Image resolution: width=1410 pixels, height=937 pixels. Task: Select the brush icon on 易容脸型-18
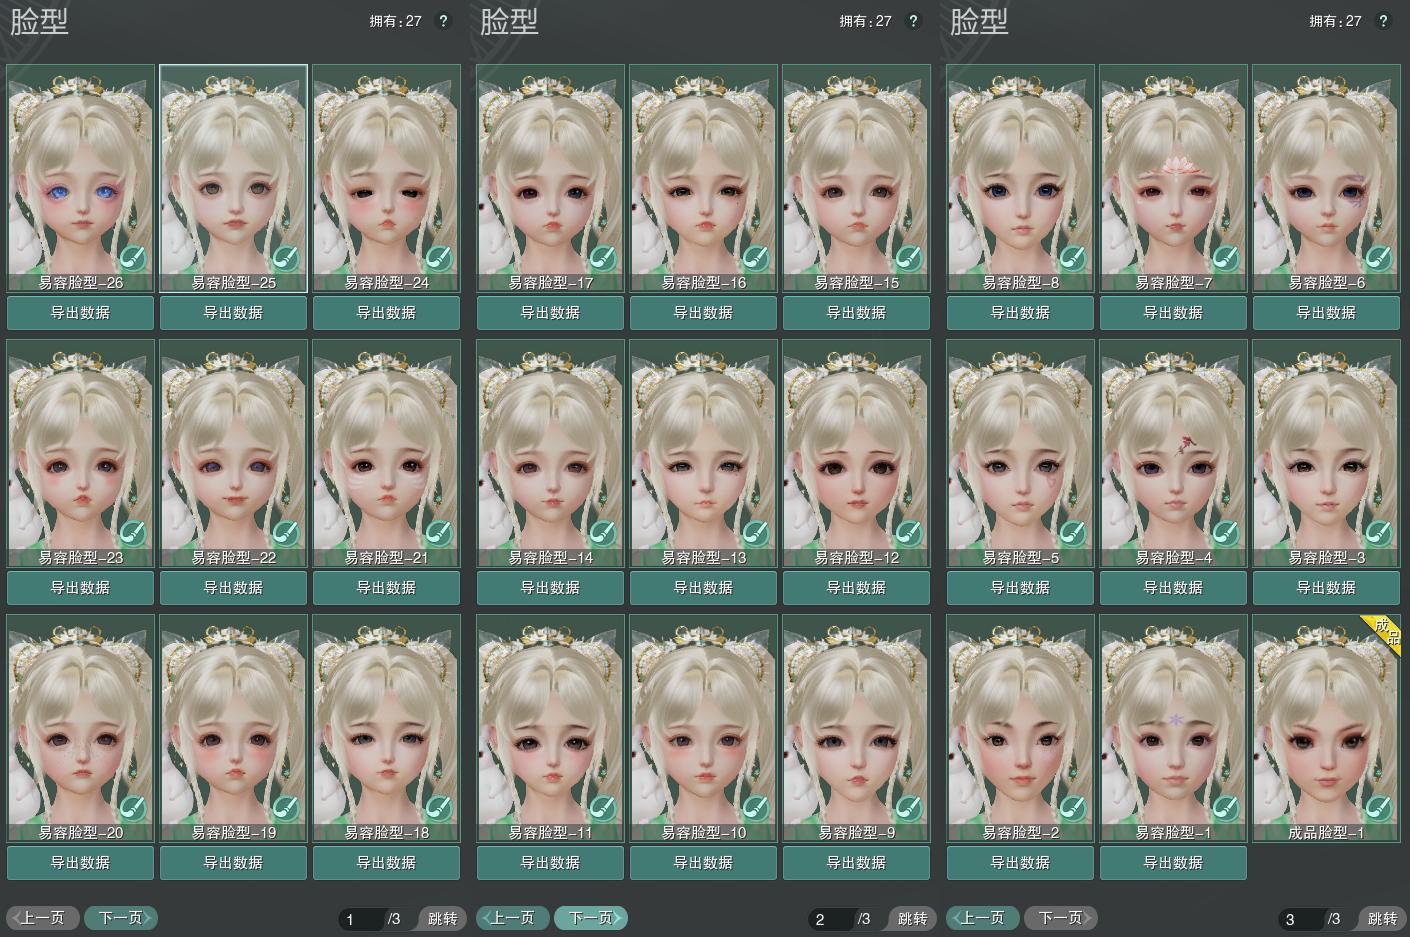point(438,808)
